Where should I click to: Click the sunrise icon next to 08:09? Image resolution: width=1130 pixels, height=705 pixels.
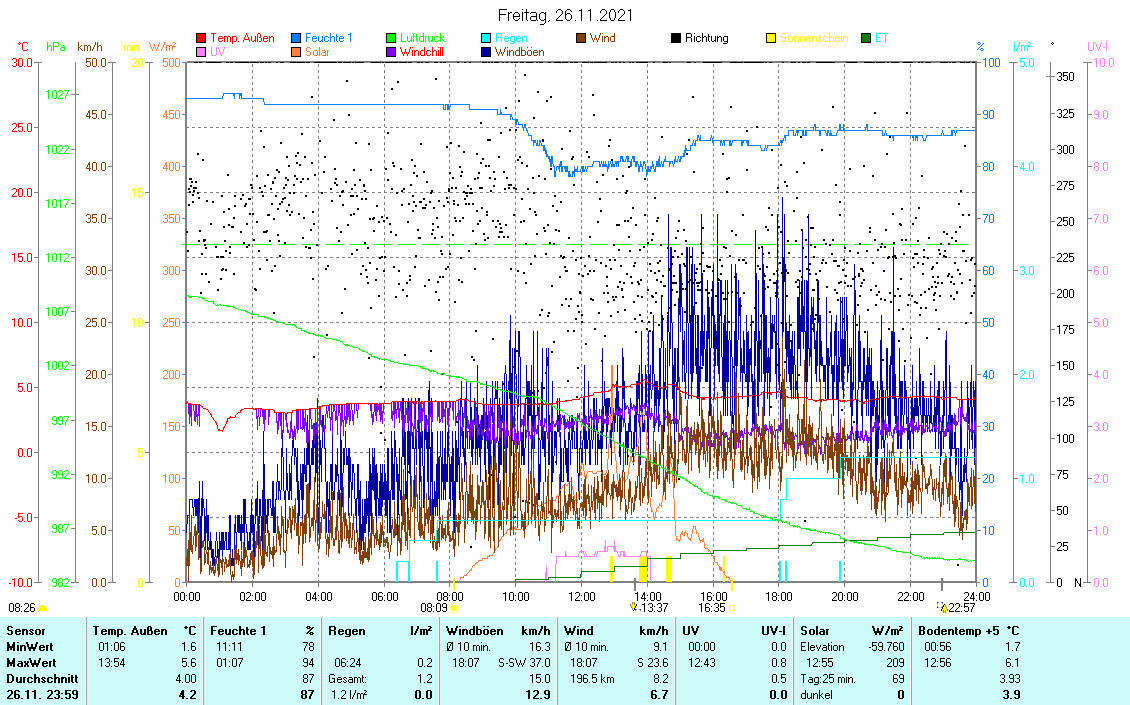(455, 607)
